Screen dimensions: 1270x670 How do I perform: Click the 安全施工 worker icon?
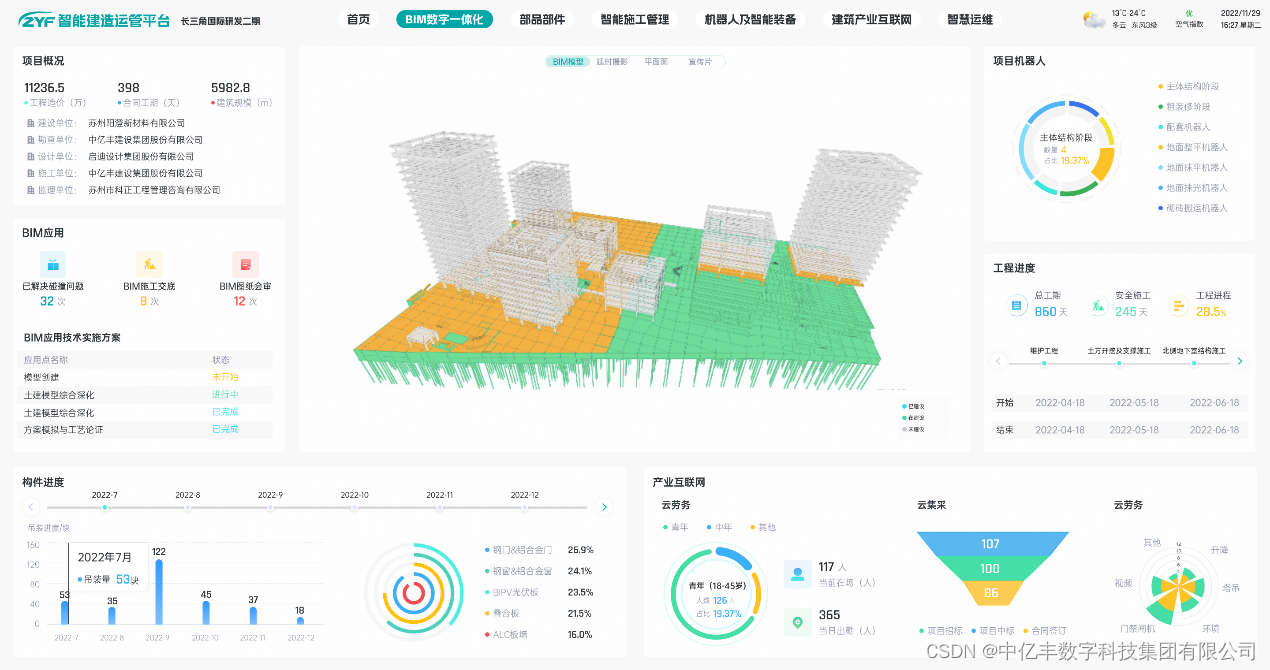point(1097,304)
